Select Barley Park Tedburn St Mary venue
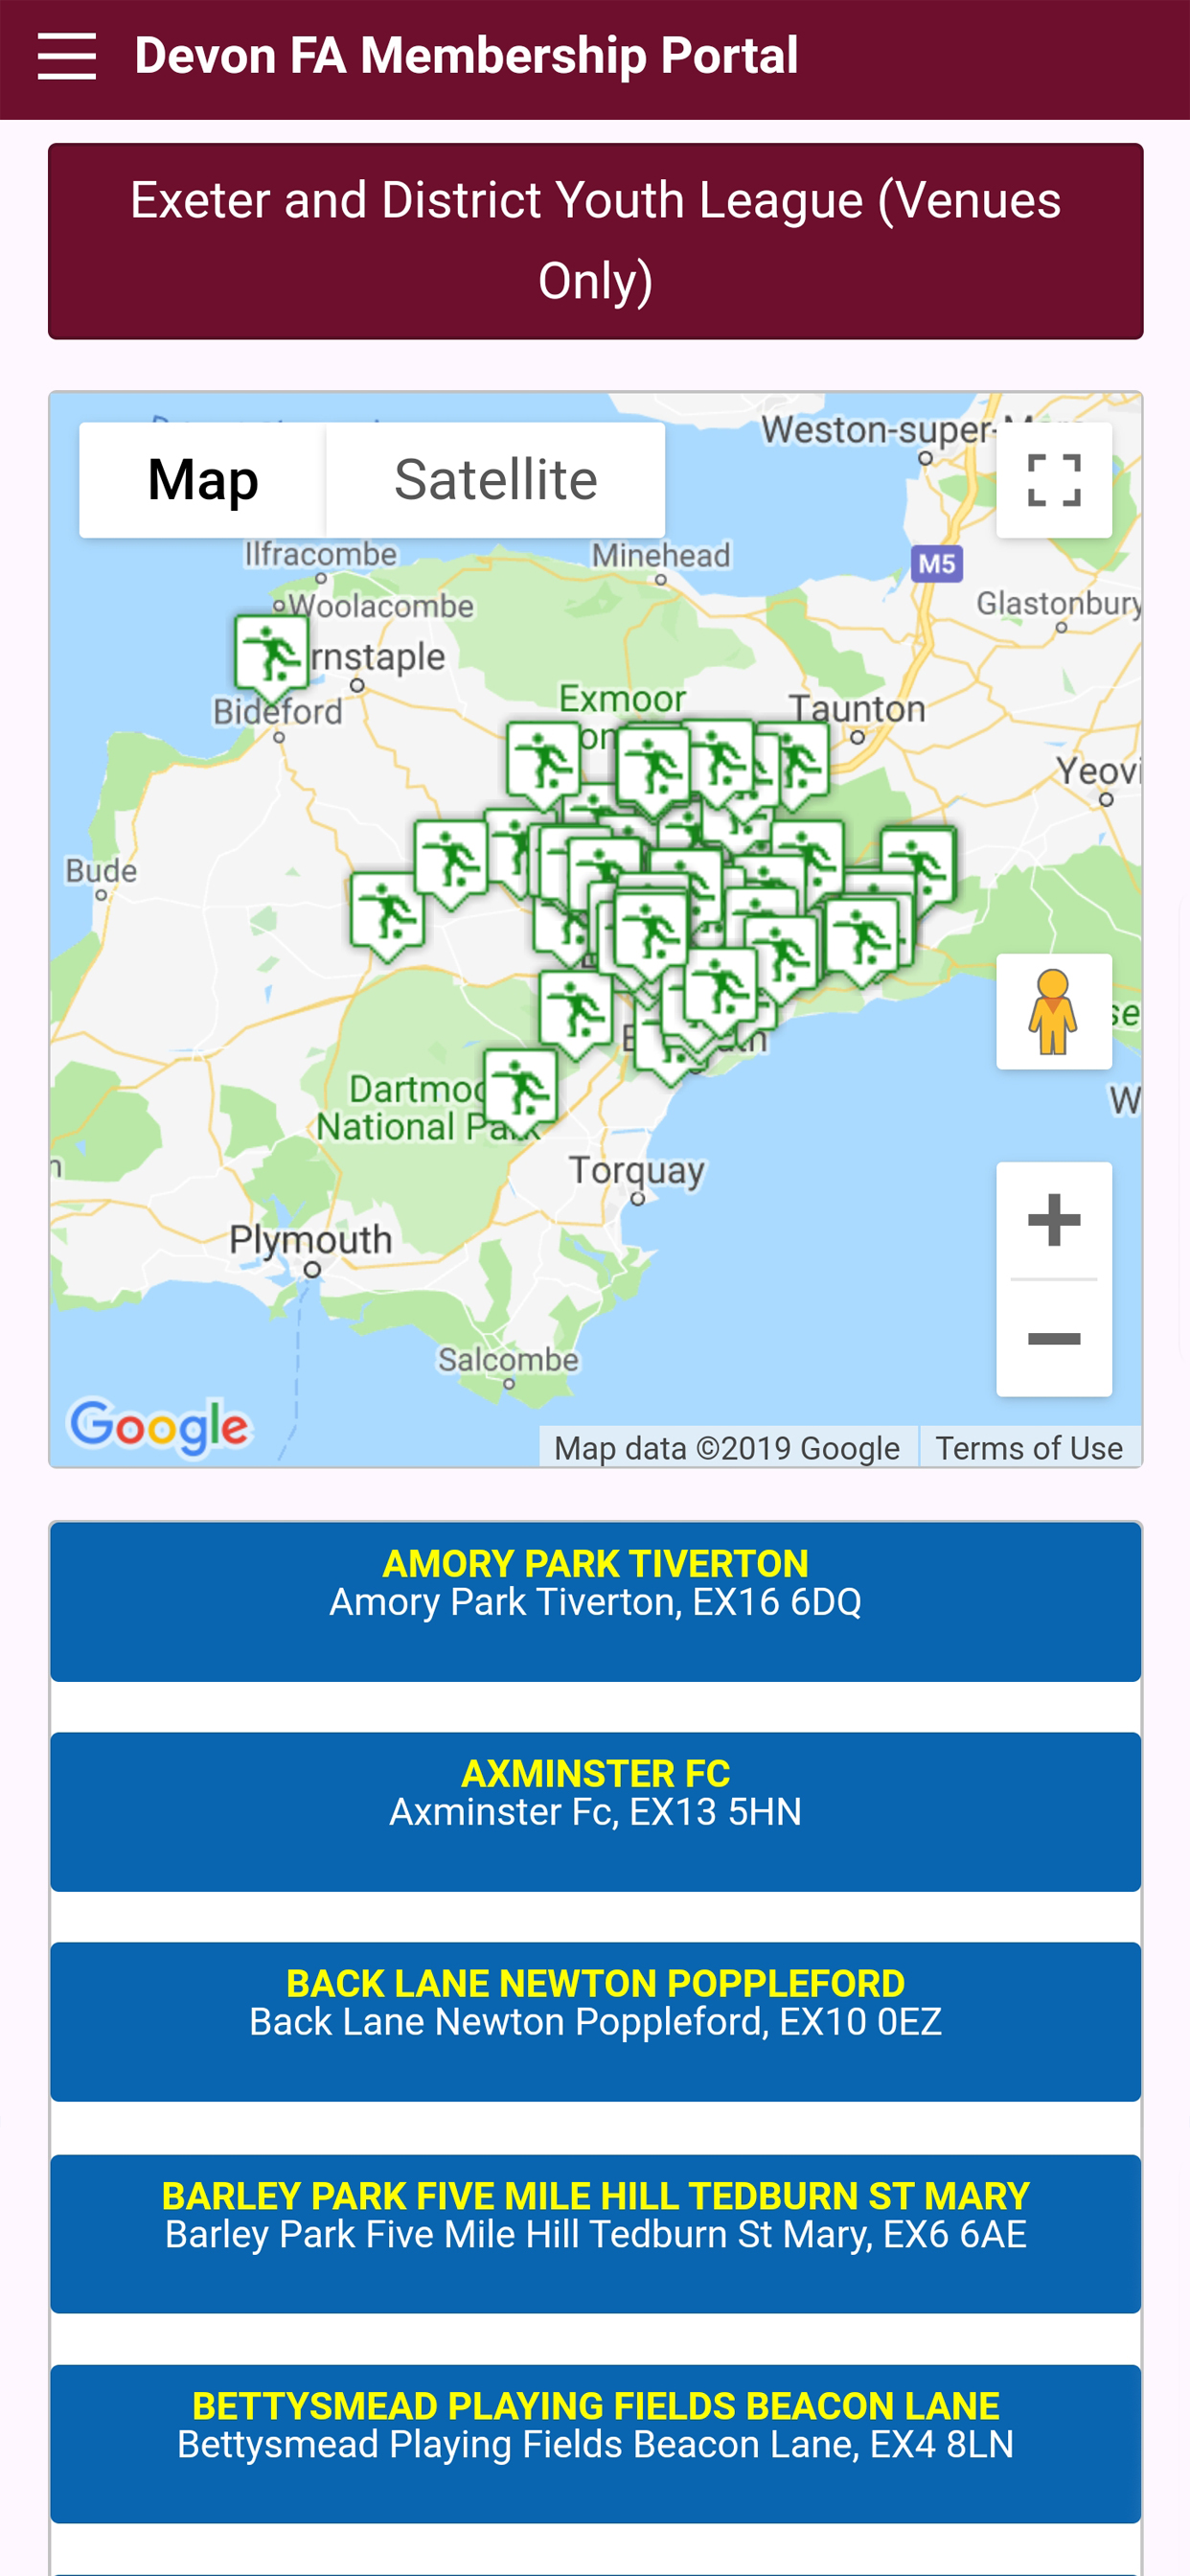Image resolution: width=1190 pixels, height=2576 pixels. coord(596,2234)
